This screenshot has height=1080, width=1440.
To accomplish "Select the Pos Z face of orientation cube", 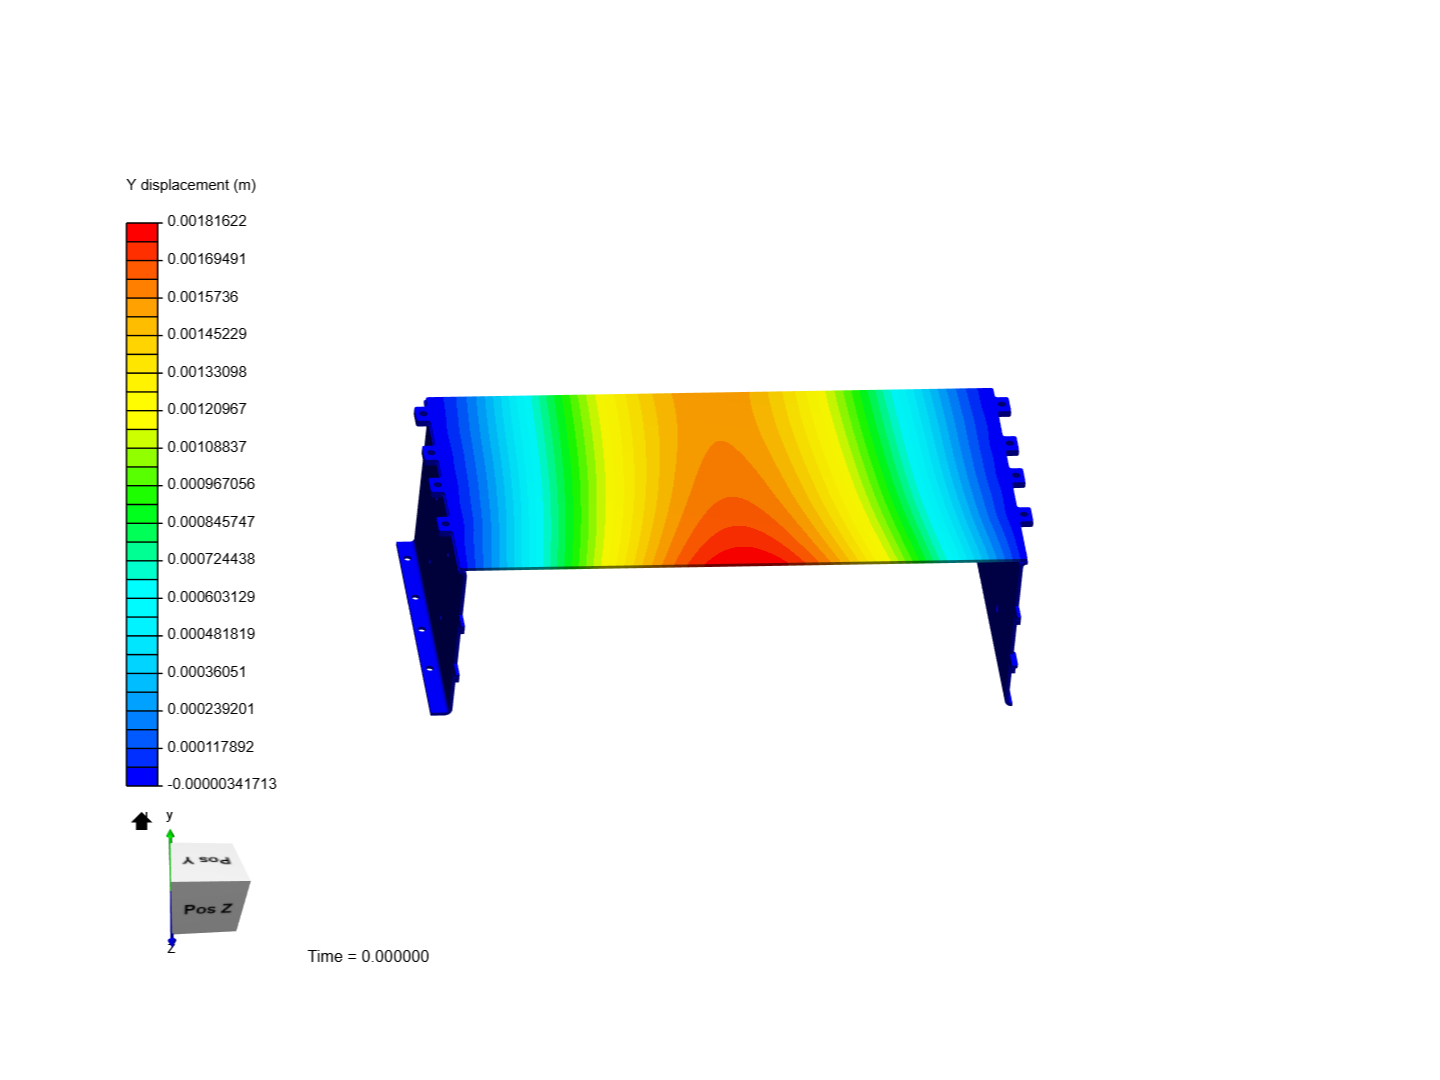I will (208, 908).
